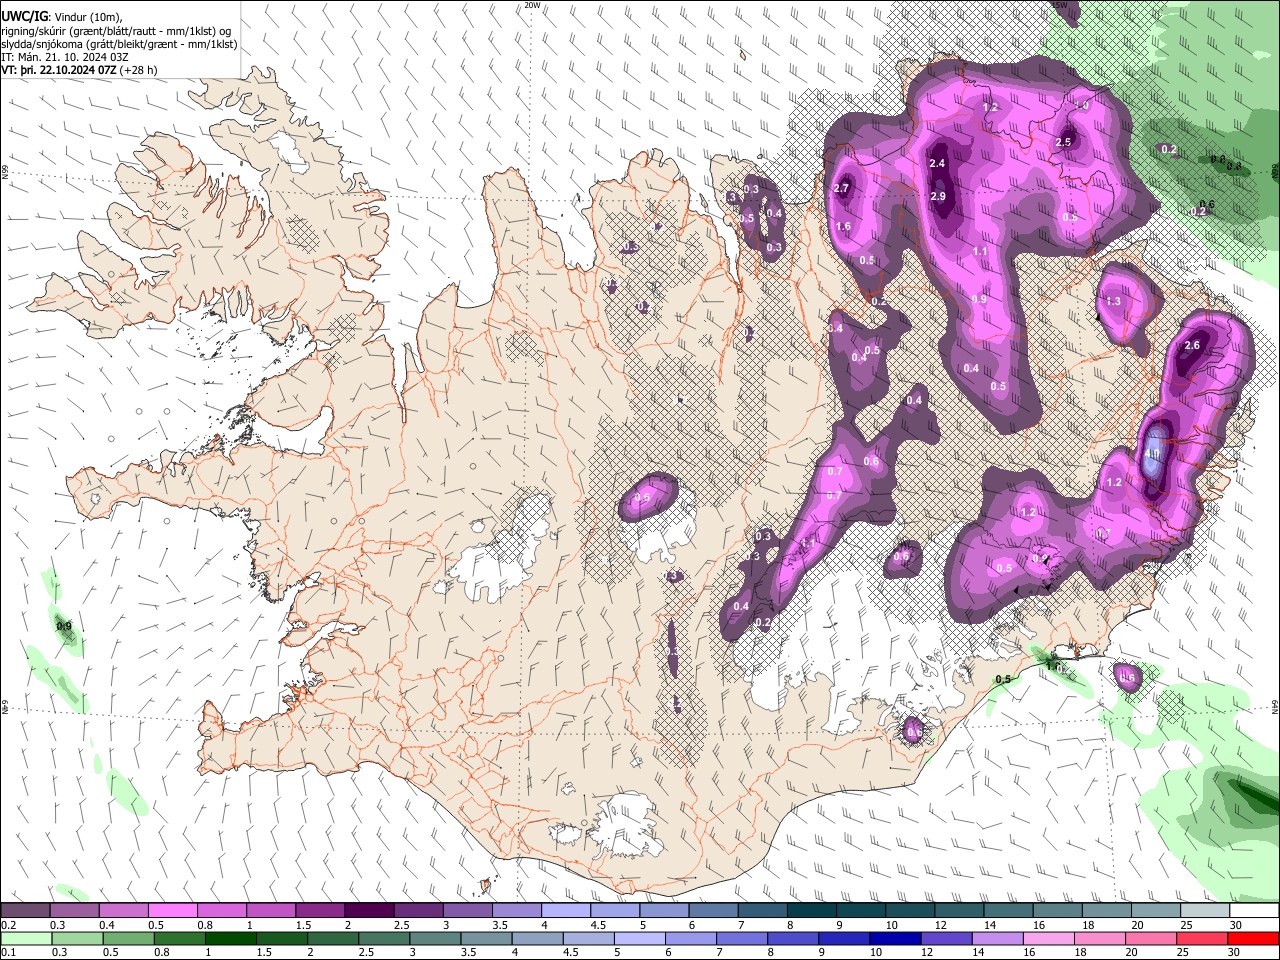This screenshot has width=1280, height=960.
Task: Click the '15W' longitude label at the top edge
Action: tap(1060, 5)
